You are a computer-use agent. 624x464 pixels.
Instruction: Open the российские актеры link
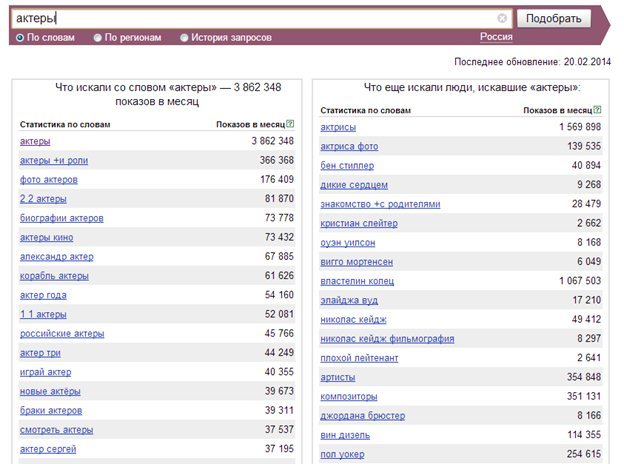coord(62,333)
